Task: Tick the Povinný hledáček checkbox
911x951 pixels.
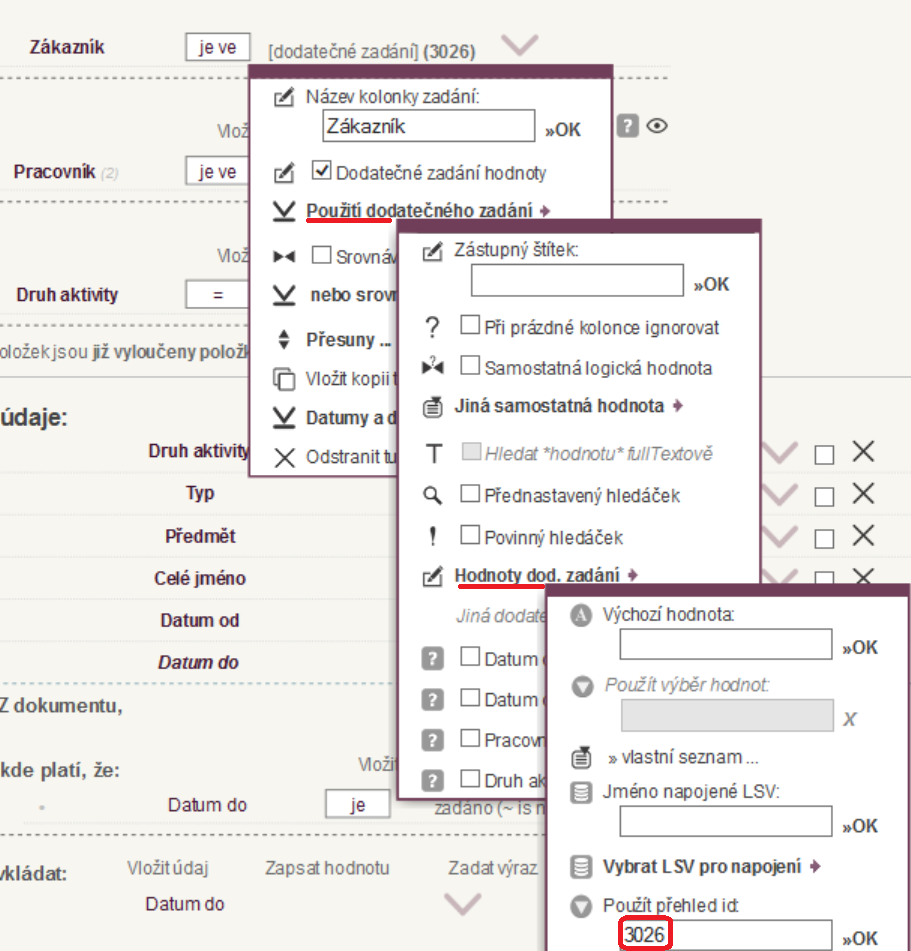Action: [x=469, y=537]
